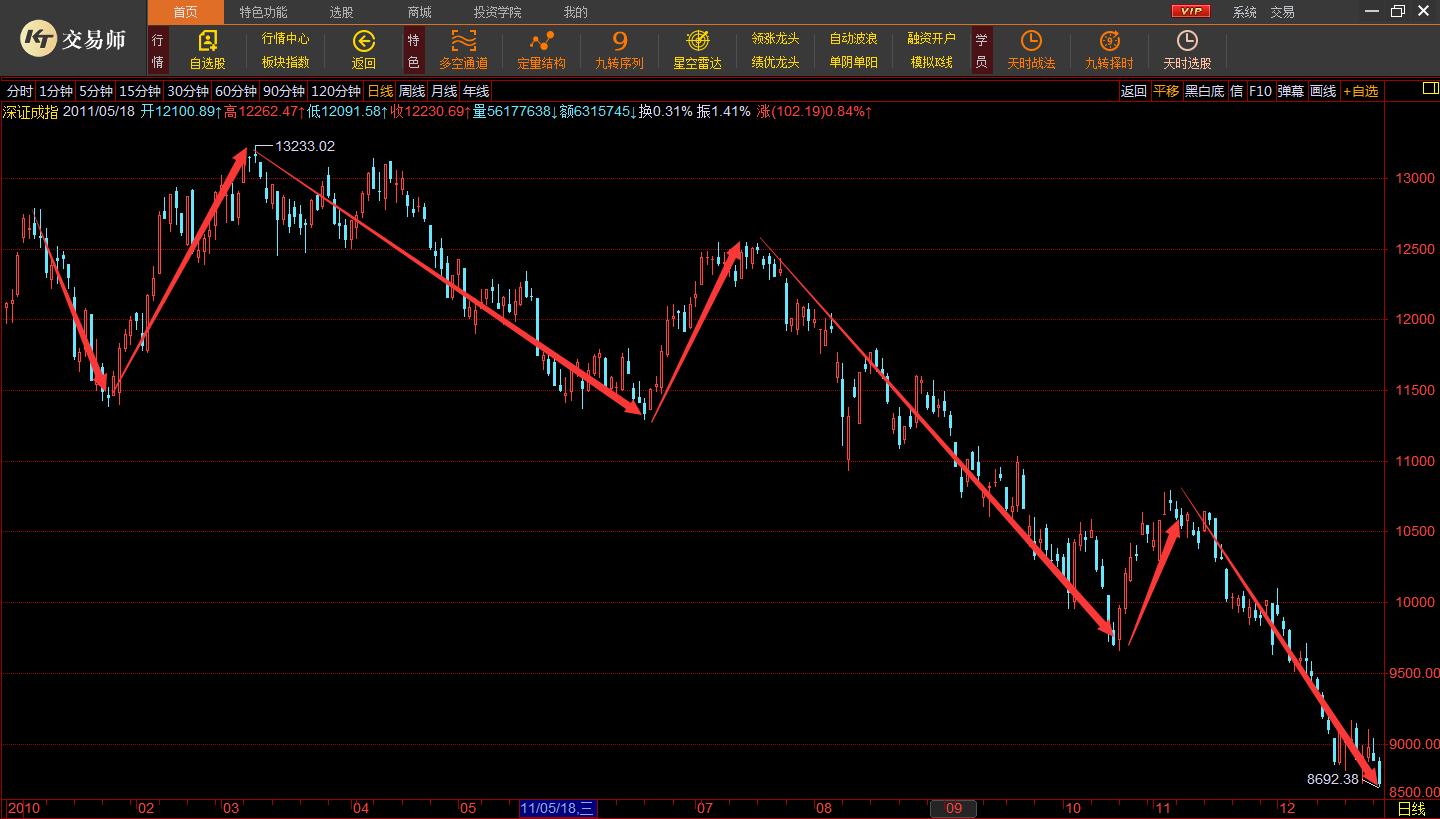Click the 返回 back arrow icon

click(x=363, y=41)
